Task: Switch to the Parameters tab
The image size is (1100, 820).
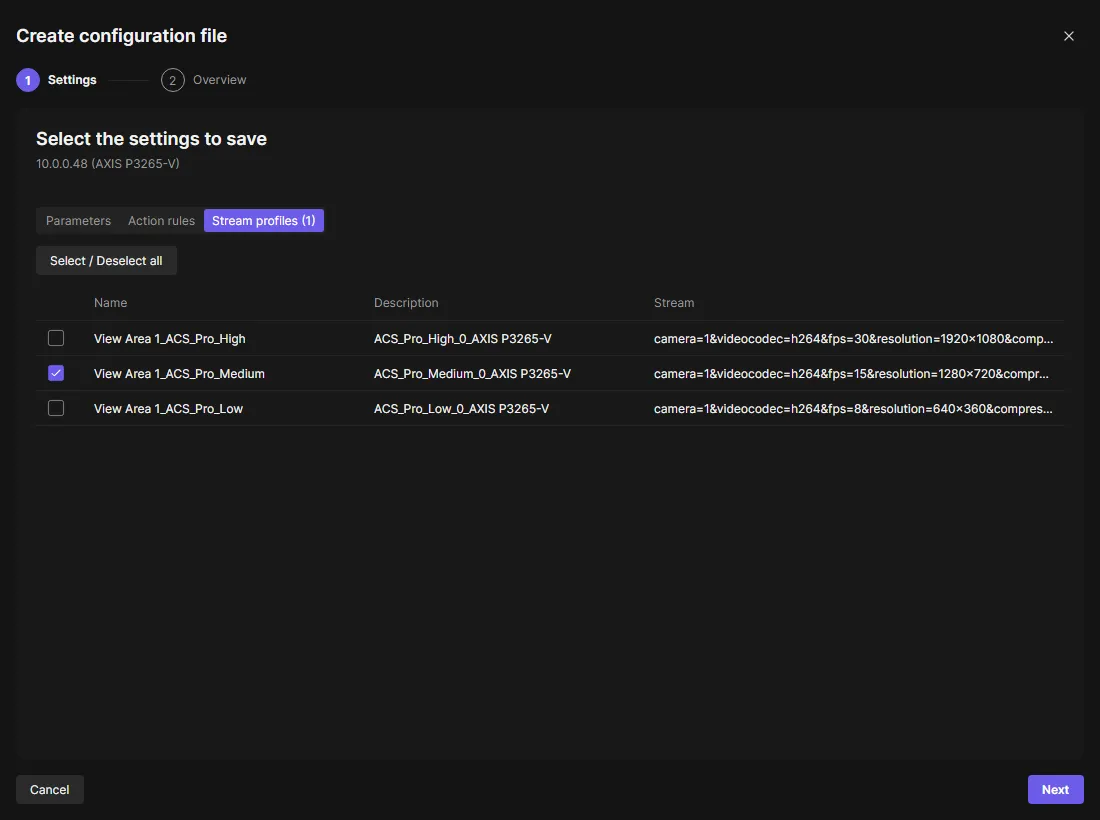Action: tap(78, 221)
